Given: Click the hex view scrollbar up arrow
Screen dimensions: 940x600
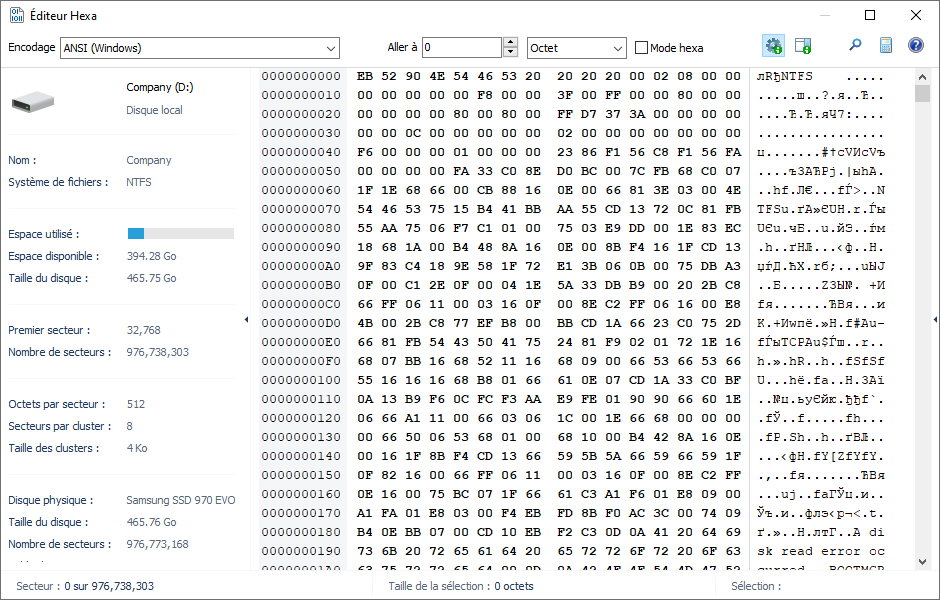Looking at the screenshot, I should pyautogui.click(x=922, y=76).
